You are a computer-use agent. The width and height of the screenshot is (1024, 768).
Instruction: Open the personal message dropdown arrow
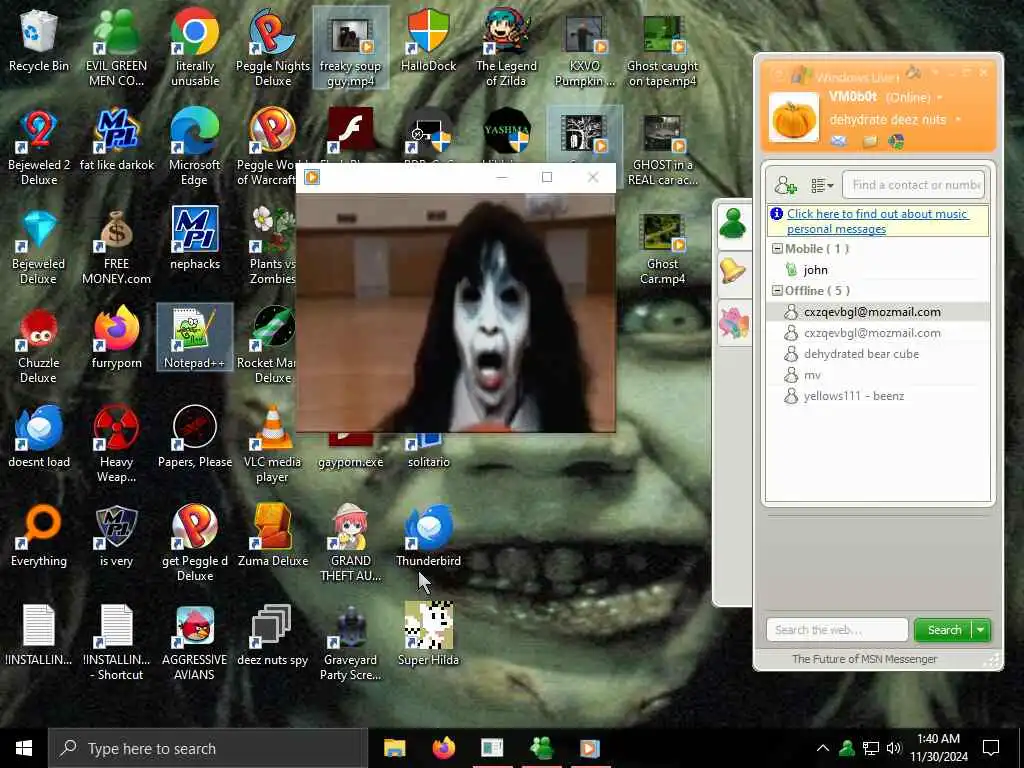958,120
